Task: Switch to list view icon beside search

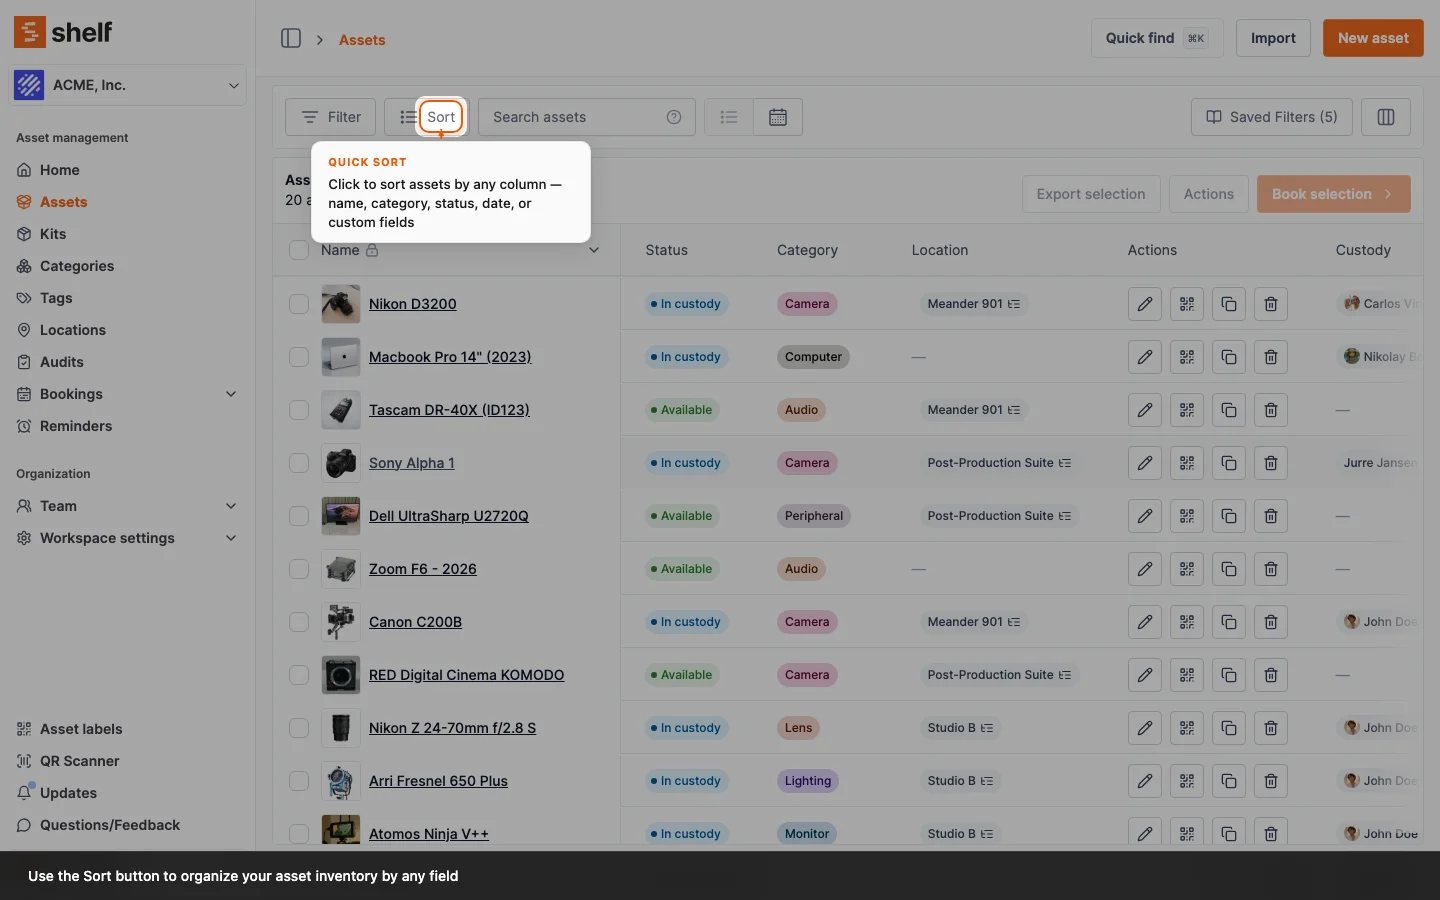Action: pos(729,117)
